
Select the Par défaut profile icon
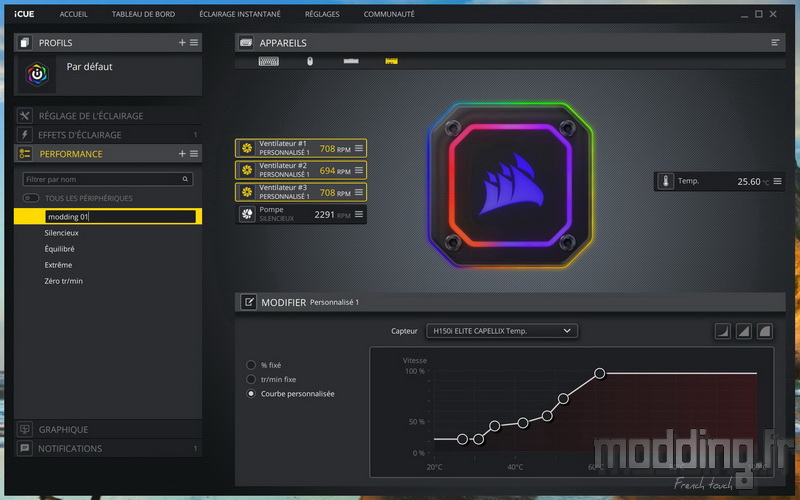(x=37, y=74)
